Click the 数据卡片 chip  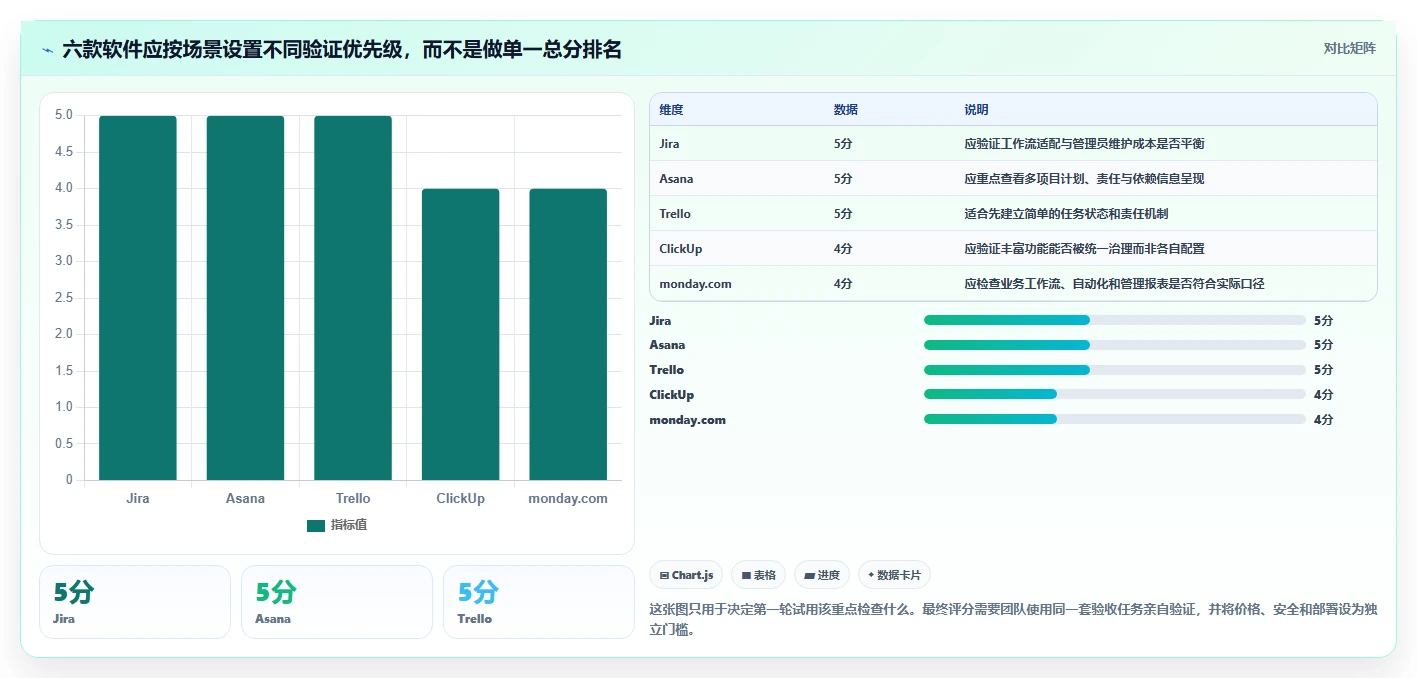[x=894, y=575]
